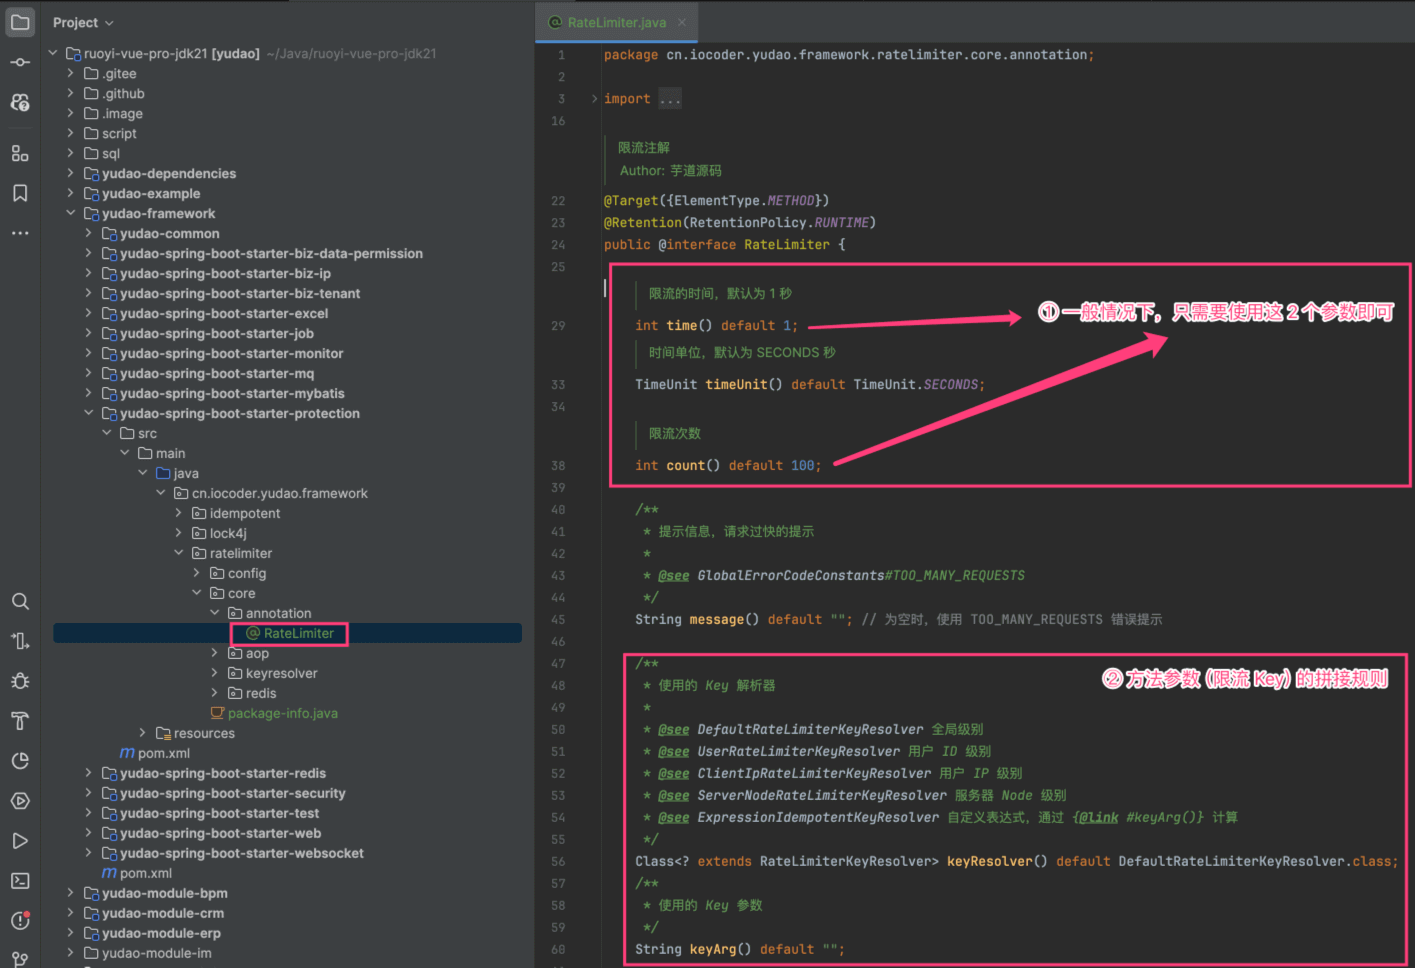The width and height of the screenshot is (1415, 968).
Task: Open the Problems tool window icon
Action: [x=20, y=921]
